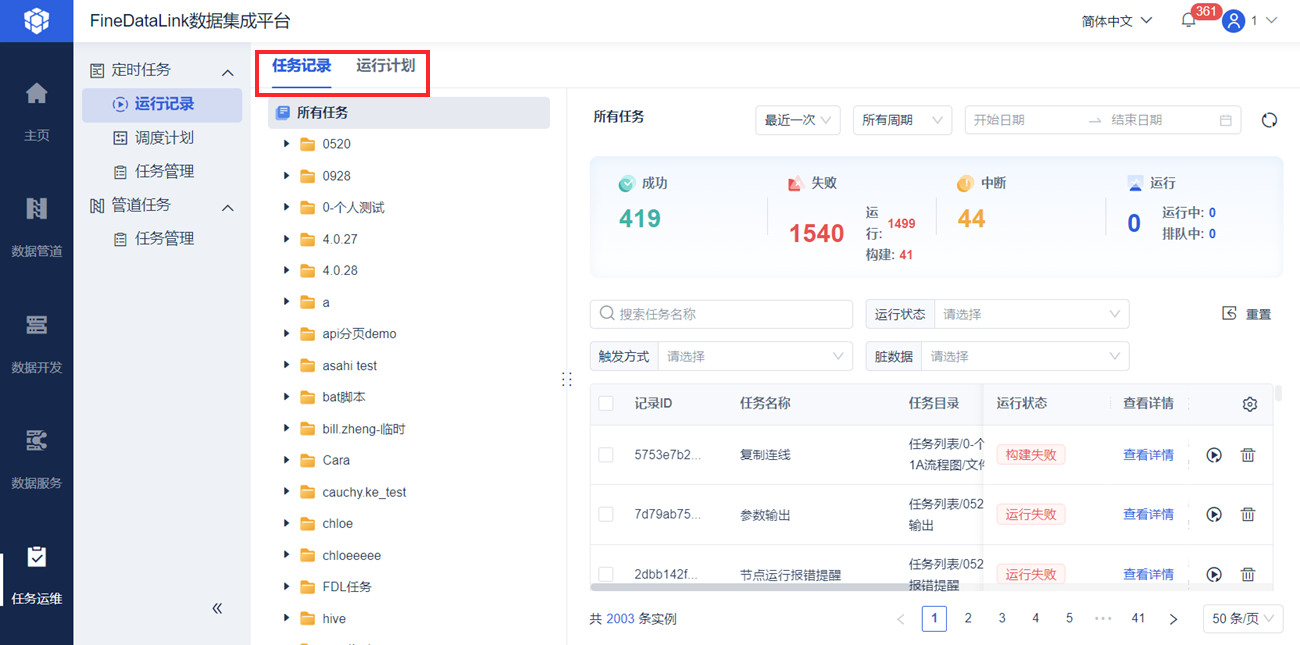
Task: Open the 运行状态 dropdown
Action: click(1031, 314)
